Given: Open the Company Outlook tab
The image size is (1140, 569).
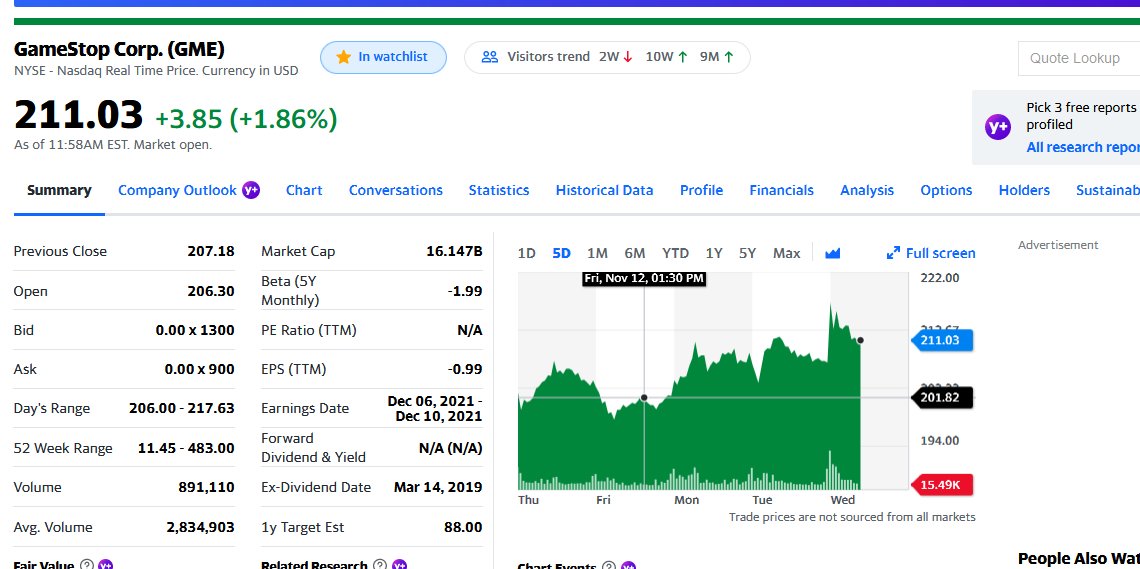Looking at the screenshot, I should pyautogui.click(x=177, y=190).
